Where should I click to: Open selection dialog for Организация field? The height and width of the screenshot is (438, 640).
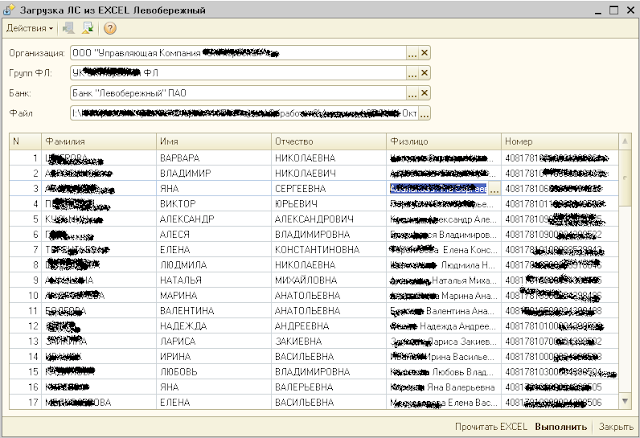pyautogui.click(x=413, y=53)
